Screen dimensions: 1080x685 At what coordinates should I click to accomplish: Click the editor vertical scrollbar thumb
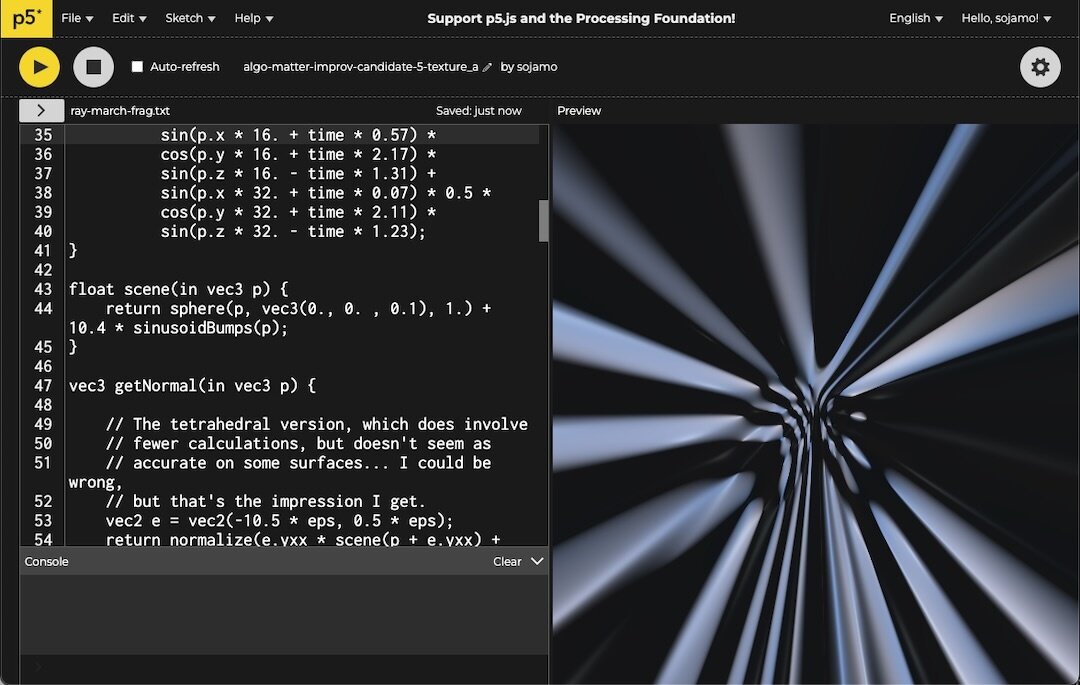pos(543,221)
